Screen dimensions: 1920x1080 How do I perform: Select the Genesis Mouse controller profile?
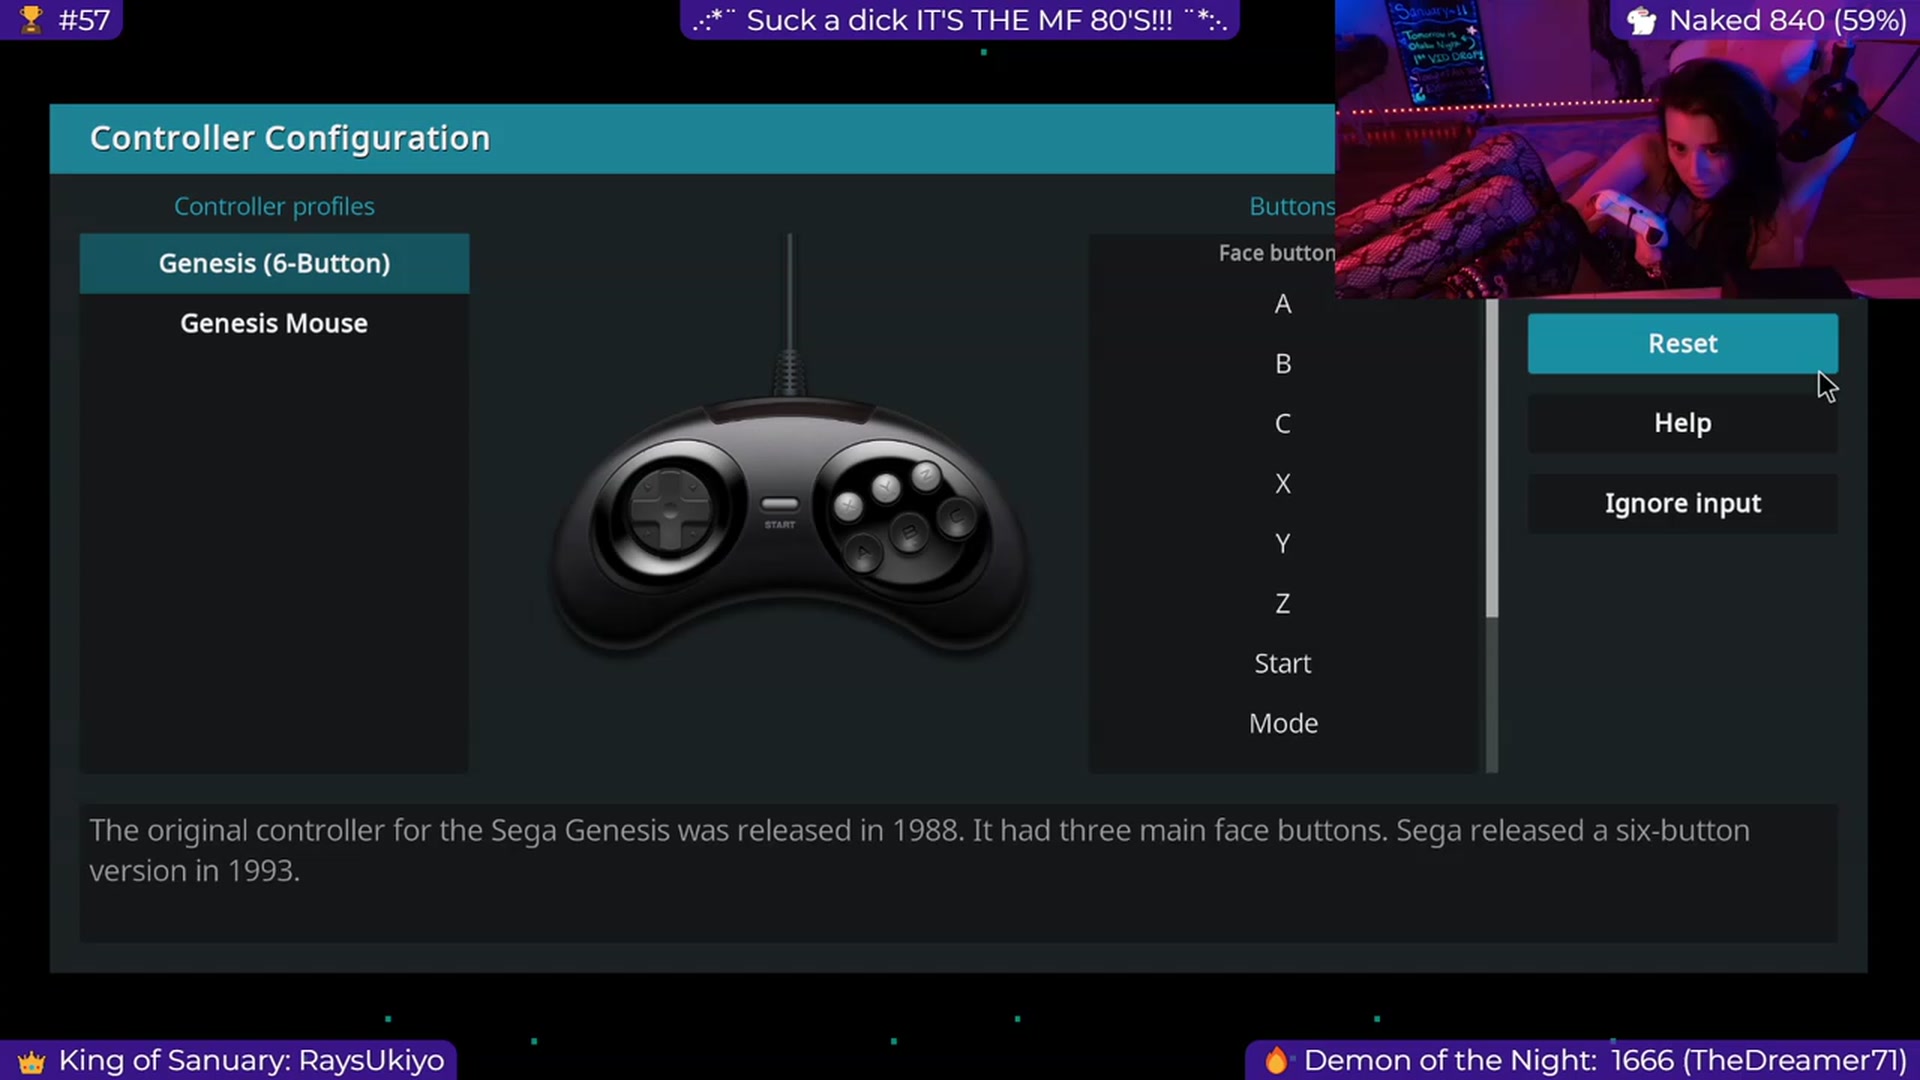(x=274, y=323)
